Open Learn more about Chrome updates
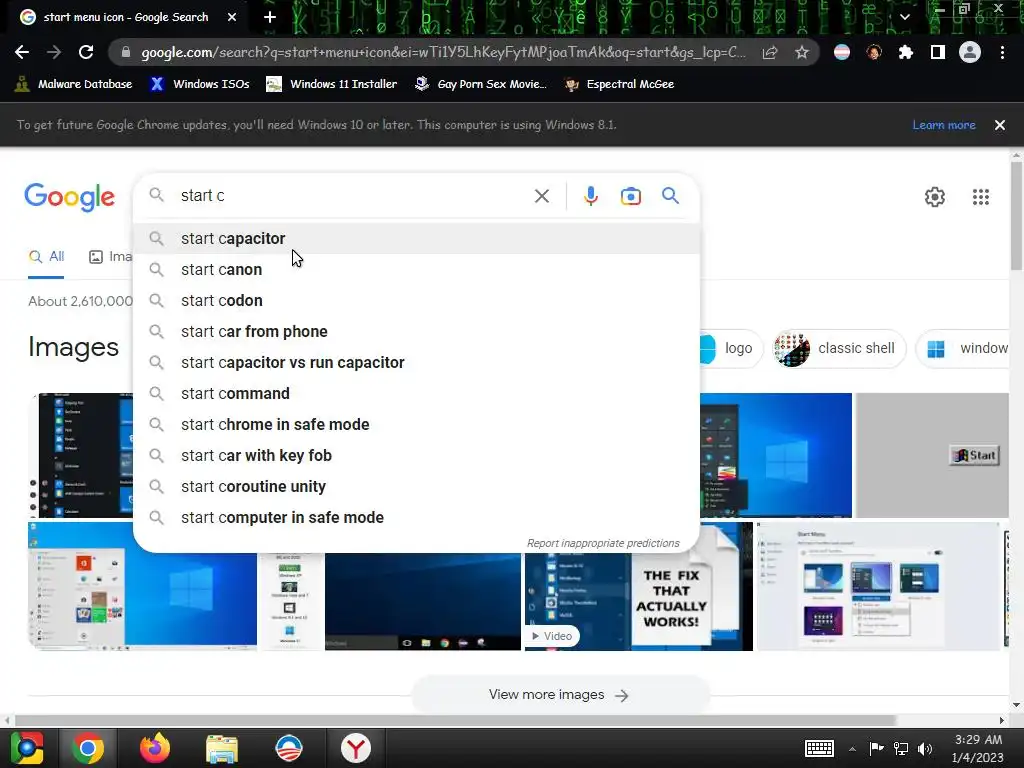 click(944, 125)
